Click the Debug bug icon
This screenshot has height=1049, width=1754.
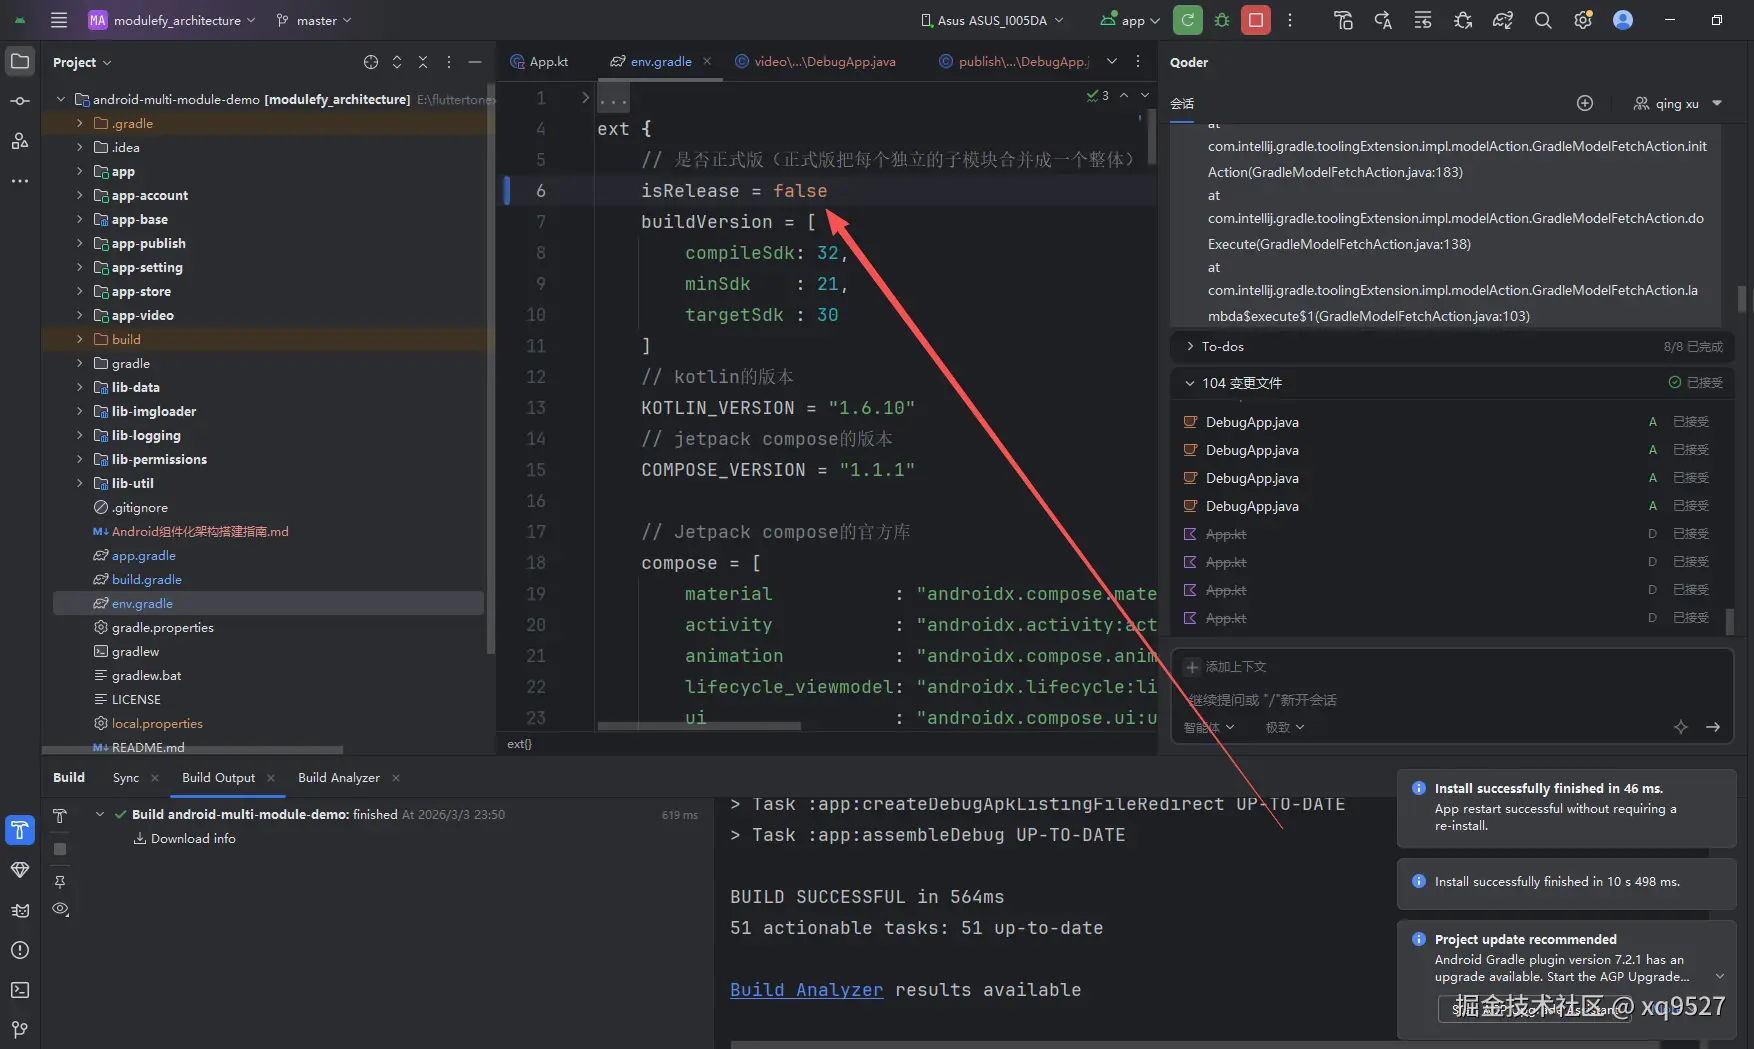1222,20
